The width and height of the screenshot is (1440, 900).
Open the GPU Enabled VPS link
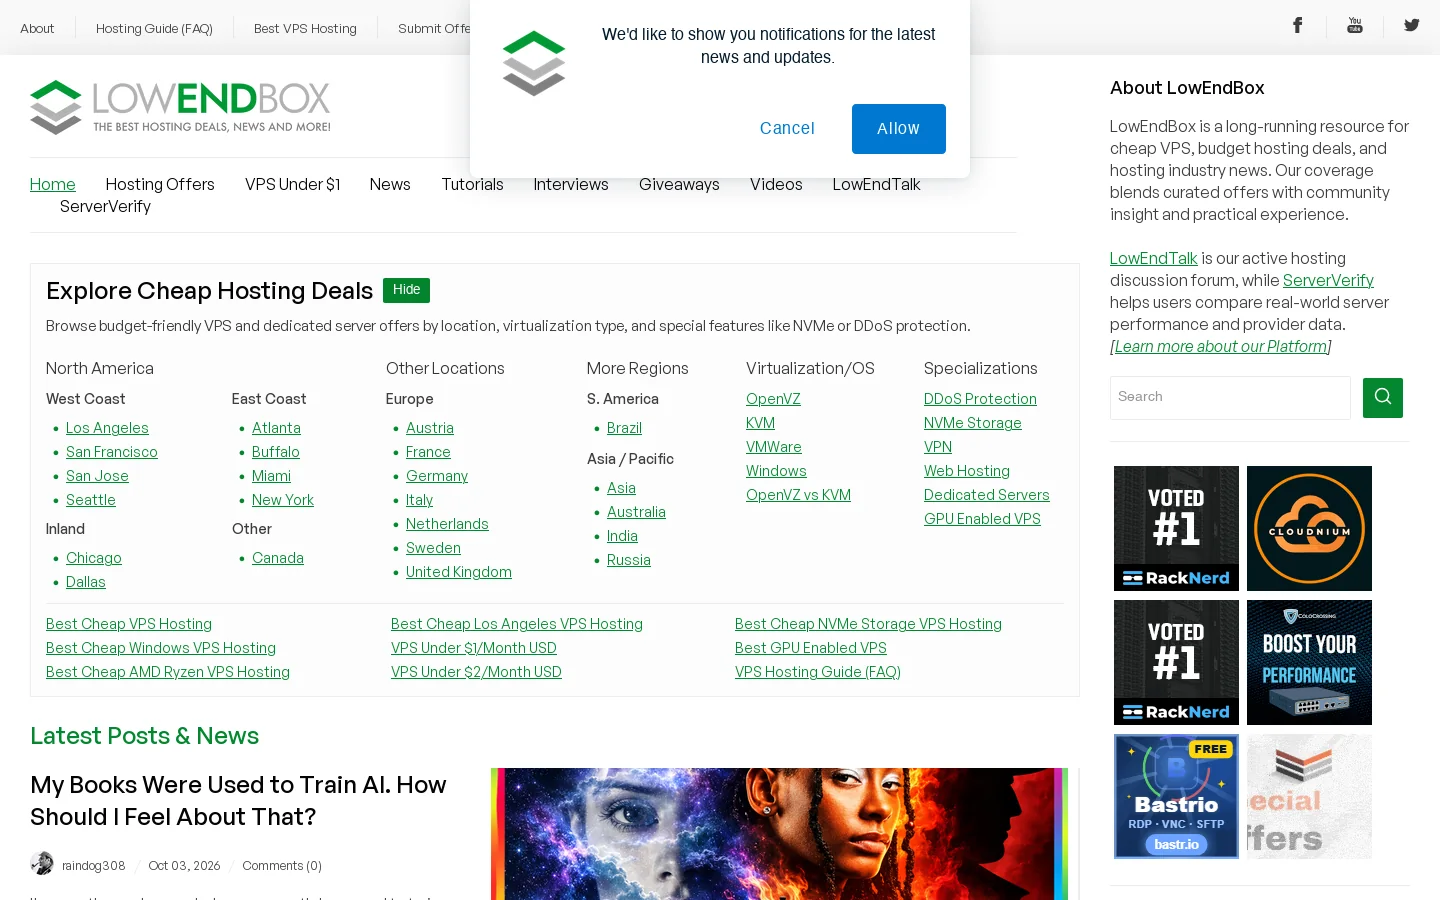[982, 519]
